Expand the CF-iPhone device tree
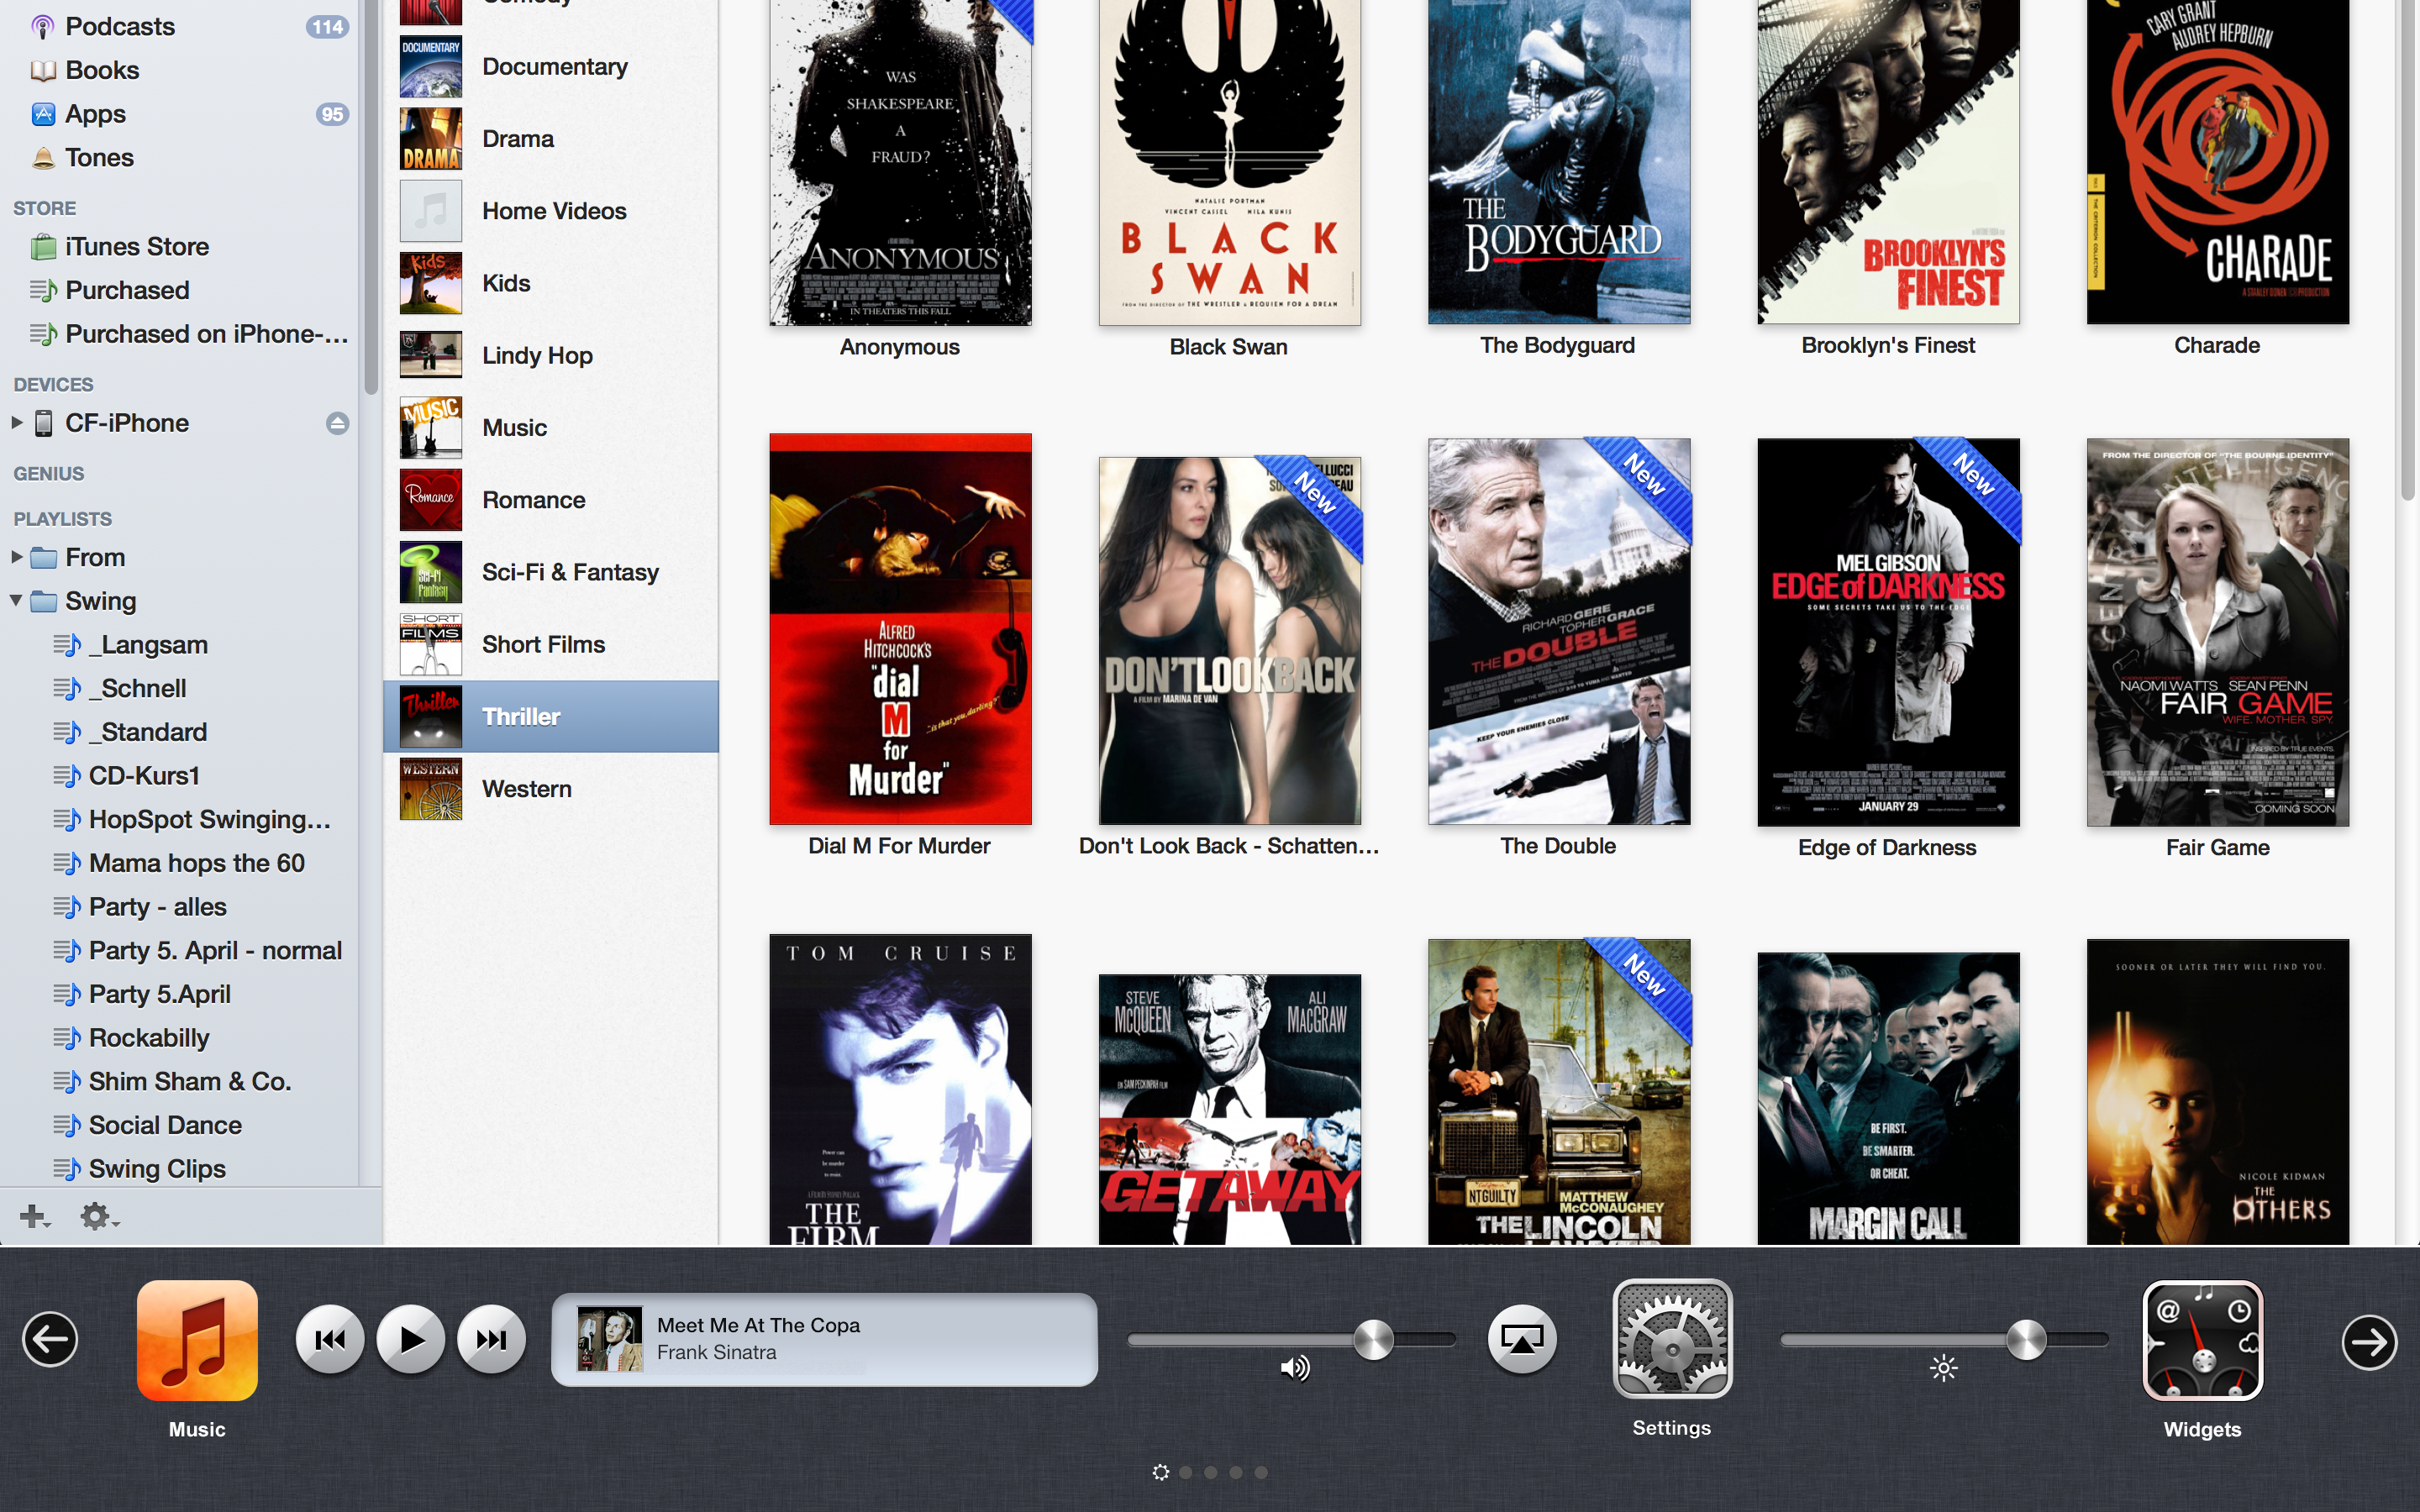 pyautogui.click(x=17, y=422)
